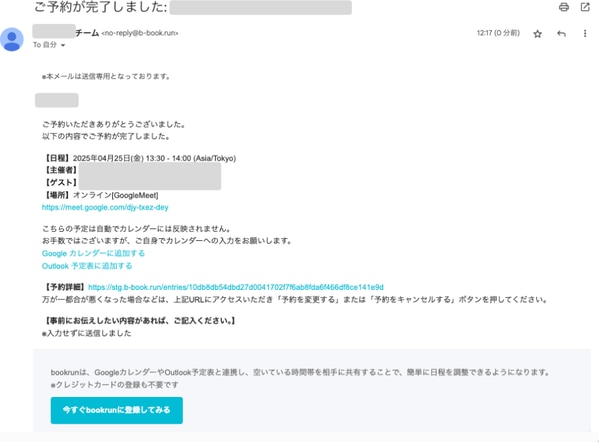Open the stg.b-book.run reservation details URL

[236, 287]
